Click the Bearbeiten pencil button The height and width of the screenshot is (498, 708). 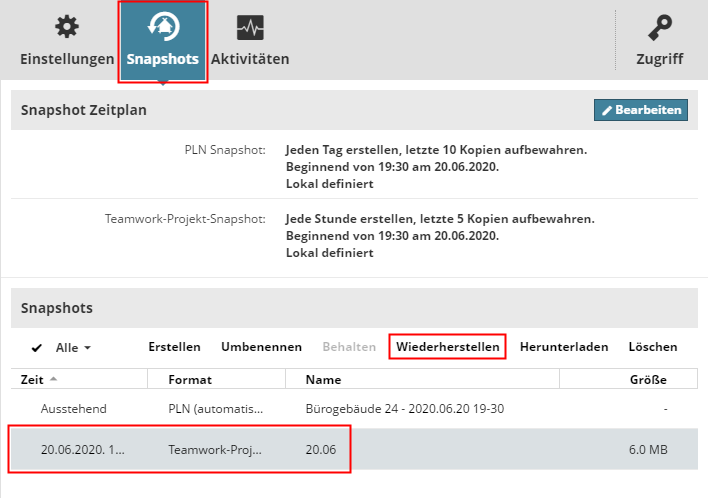(641, 110)
